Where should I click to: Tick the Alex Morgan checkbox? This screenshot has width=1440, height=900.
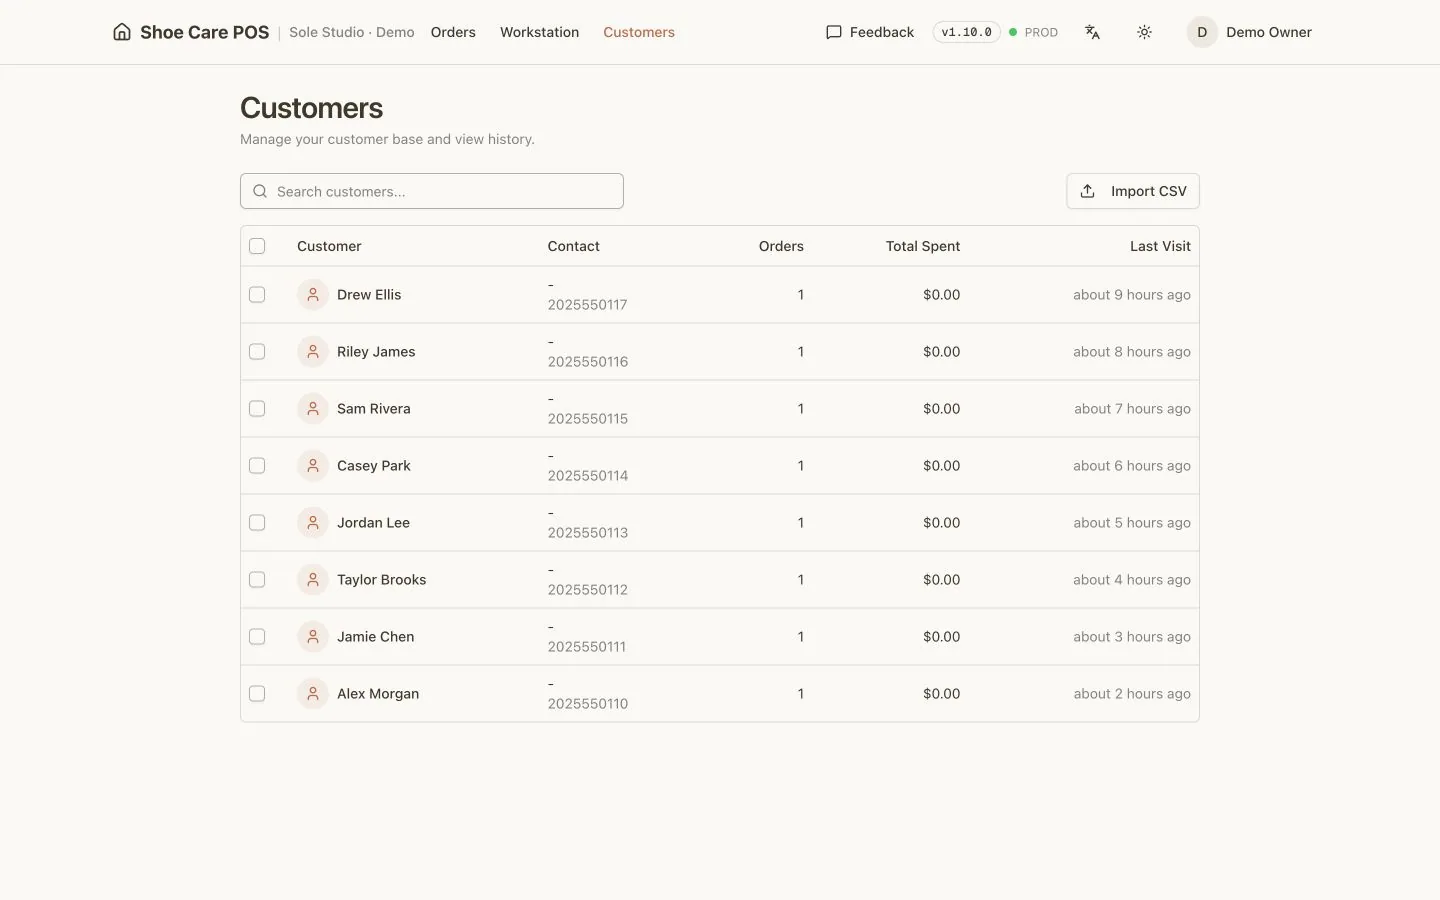[x=257, y=694]
